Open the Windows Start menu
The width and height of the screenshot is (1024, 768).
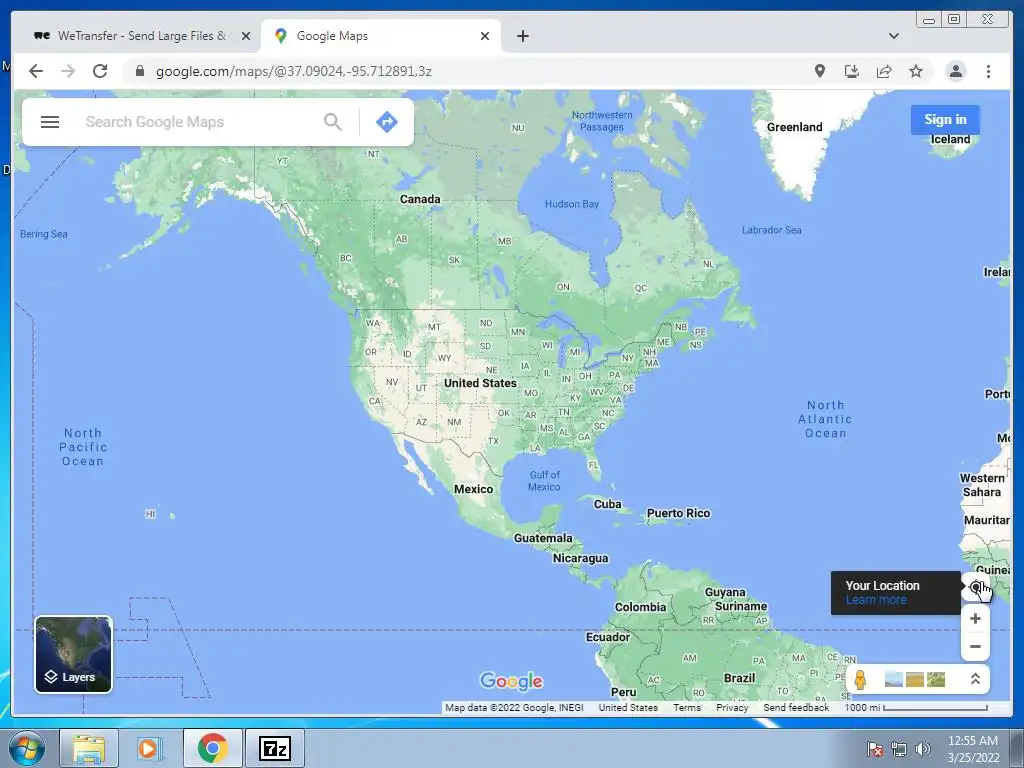coord(26,748)
